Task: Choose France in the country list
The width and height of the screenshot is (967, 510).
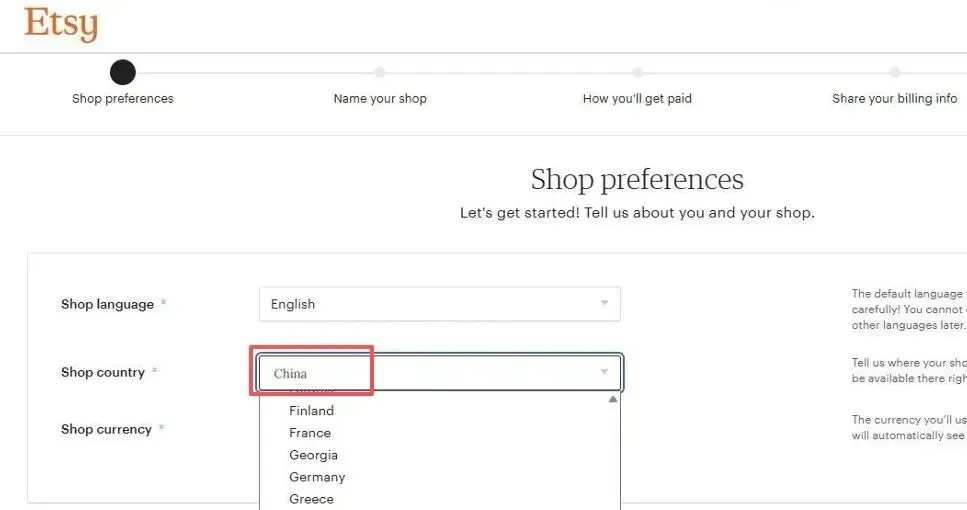Action: (x=310, y=433)
